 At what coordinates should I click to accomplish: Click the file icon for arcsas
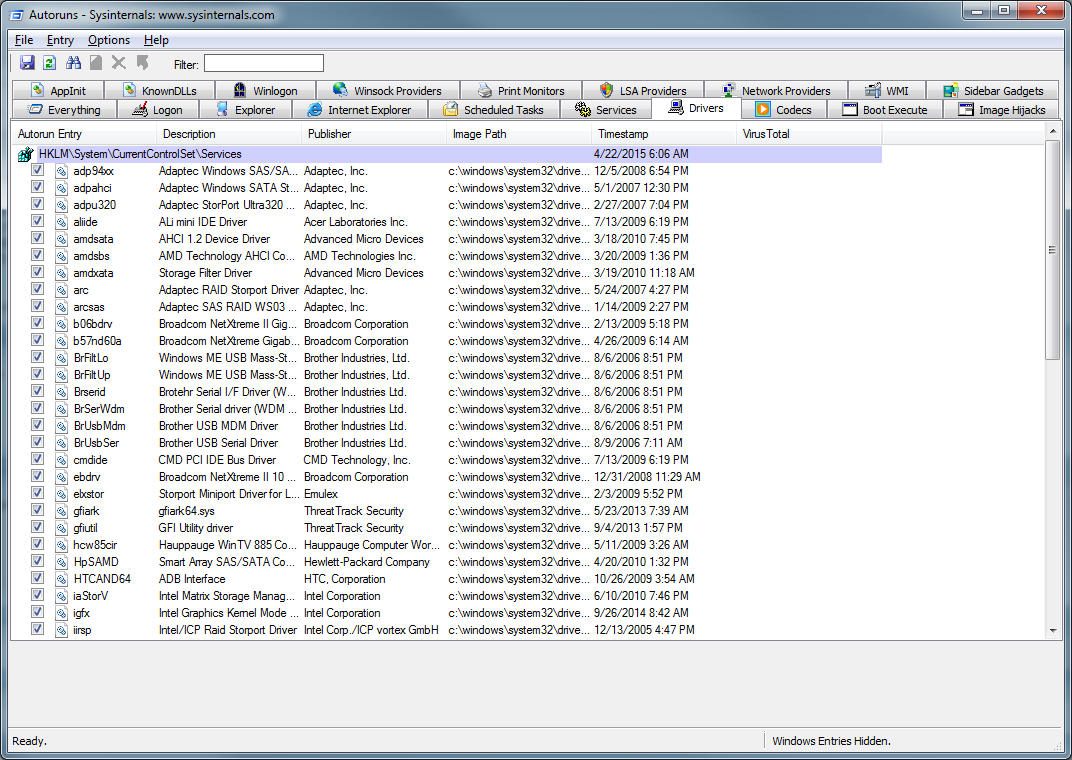coord(62,307)
